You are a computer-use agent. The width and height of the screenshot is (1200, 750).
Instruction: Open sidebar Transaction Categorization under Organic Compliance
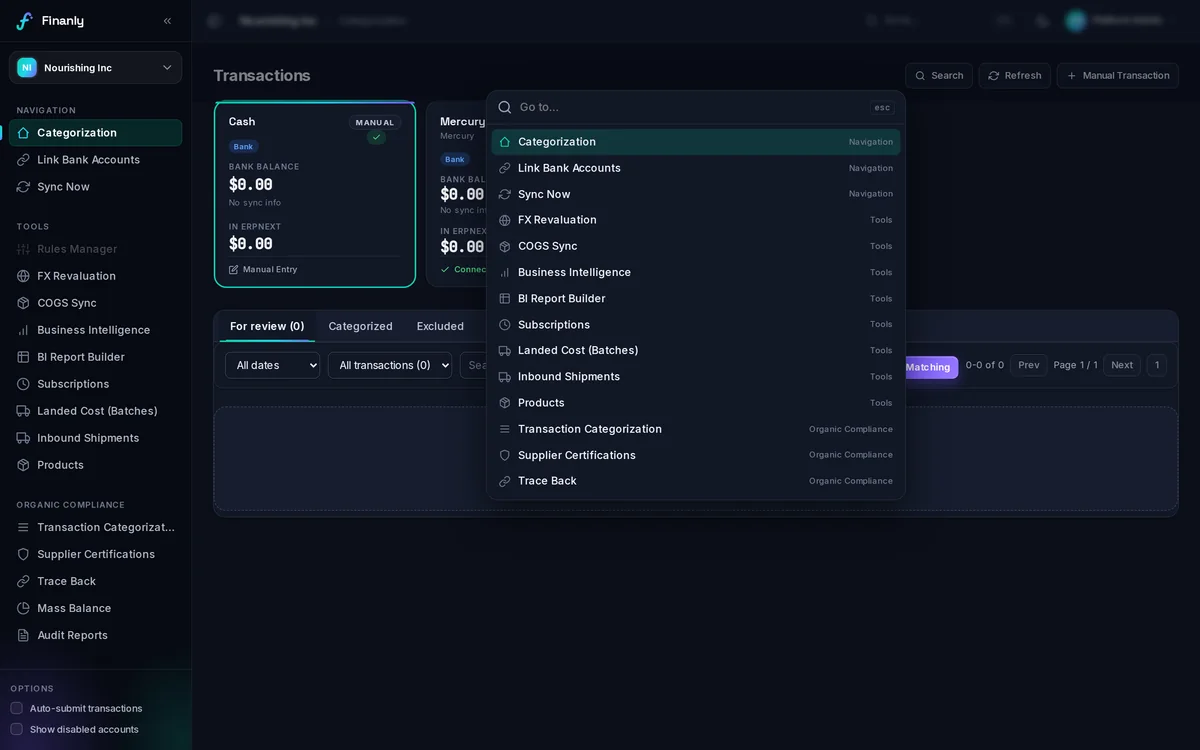click(x=95, y=527)
